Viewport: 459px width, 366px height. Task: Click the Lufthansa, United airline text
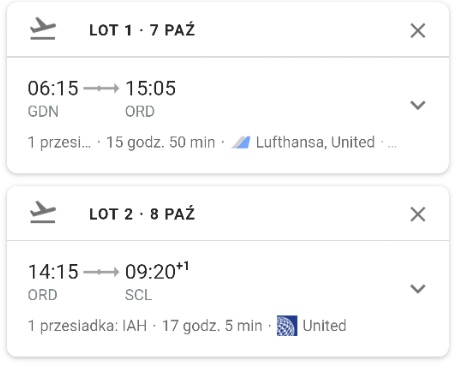(x=315, y=142)
